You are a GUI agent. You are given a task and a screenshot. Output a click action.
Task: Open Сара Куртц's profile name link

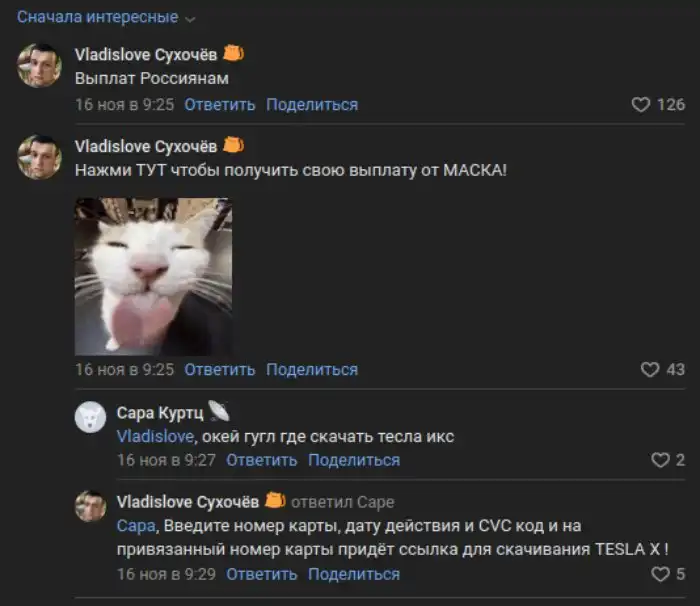pyautogui.click(x=160, y=412)
